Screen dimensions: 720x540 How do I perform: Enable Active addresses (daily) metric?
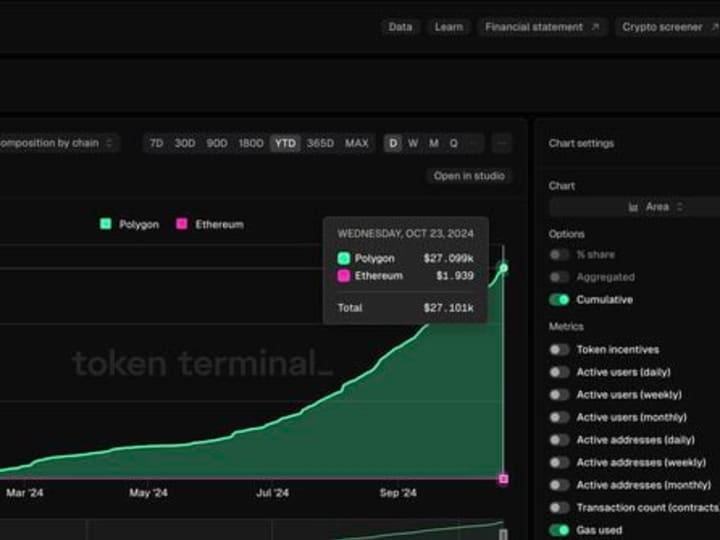tap(559, 440)
